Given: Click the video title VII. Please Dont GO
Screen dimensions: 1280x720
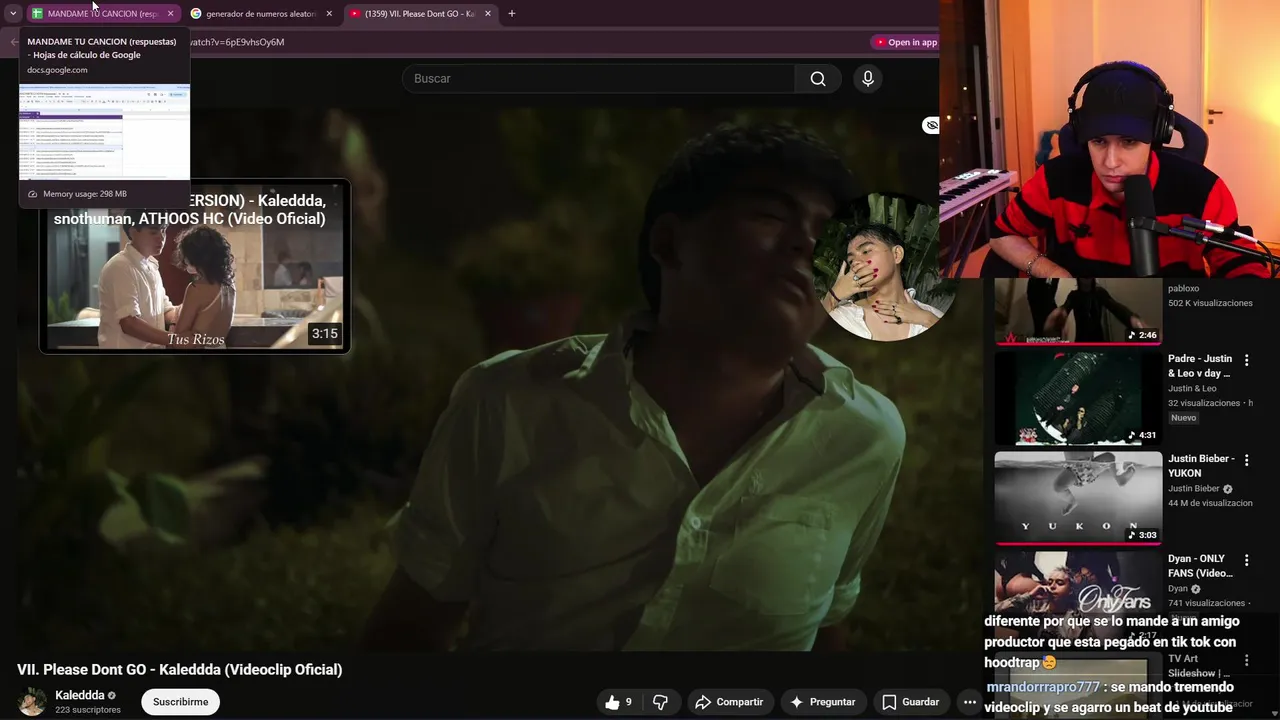Looking at the screenshot, I should pos(180,670).
